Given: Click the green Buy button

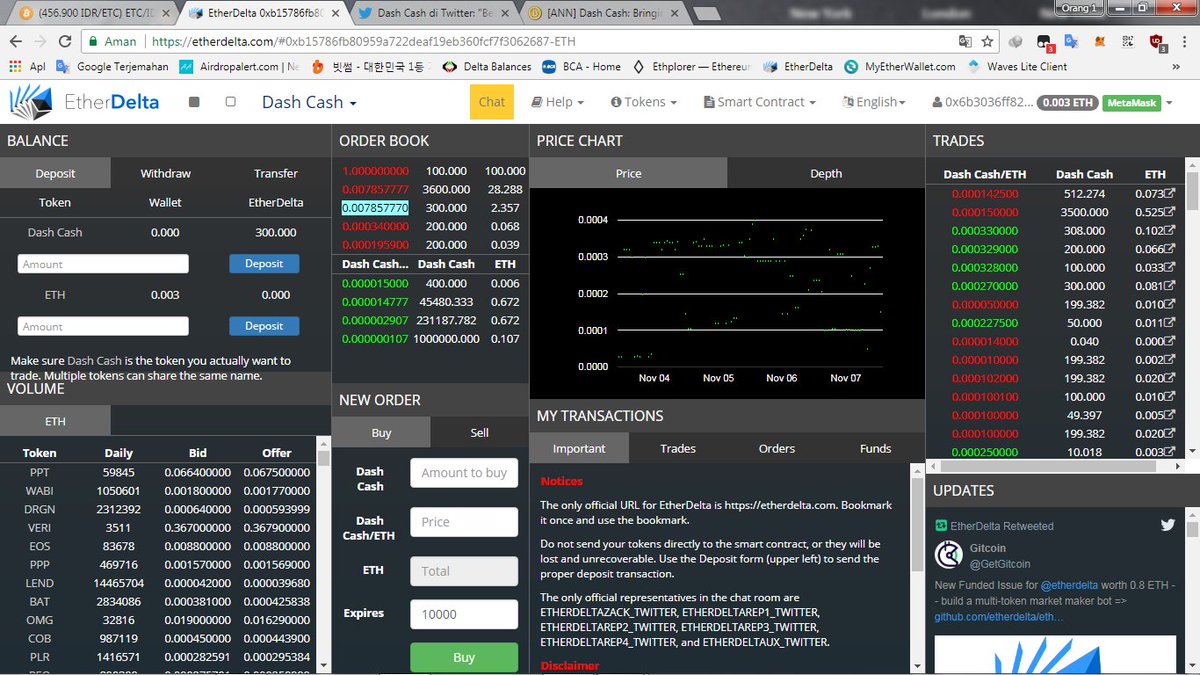Looking at the screenshot, I should click(464, 657).
